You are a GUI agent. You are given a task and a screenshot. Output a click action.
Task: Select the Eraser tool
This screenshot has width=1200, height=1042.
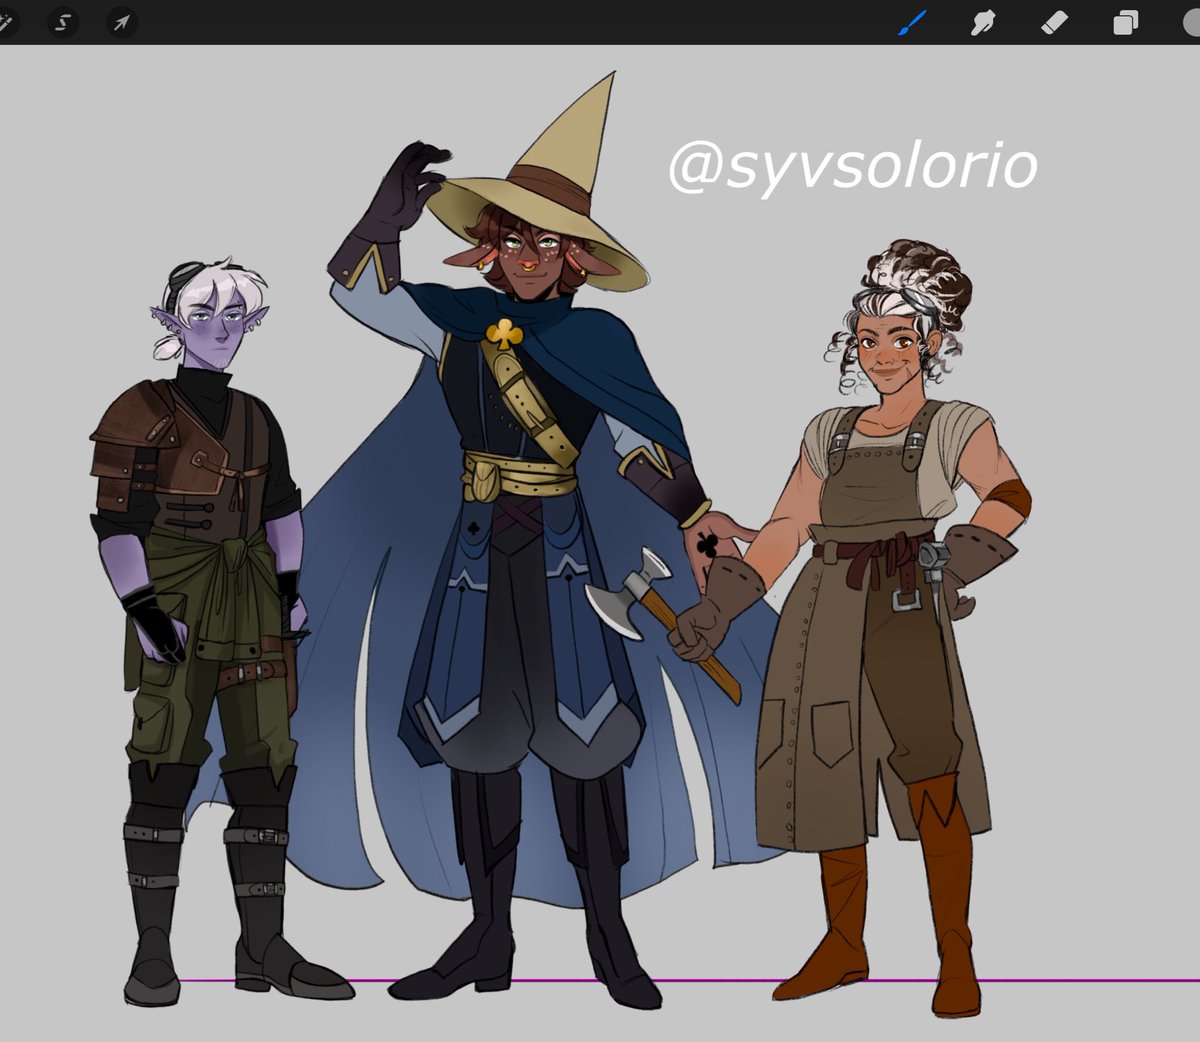point(1055,22)
